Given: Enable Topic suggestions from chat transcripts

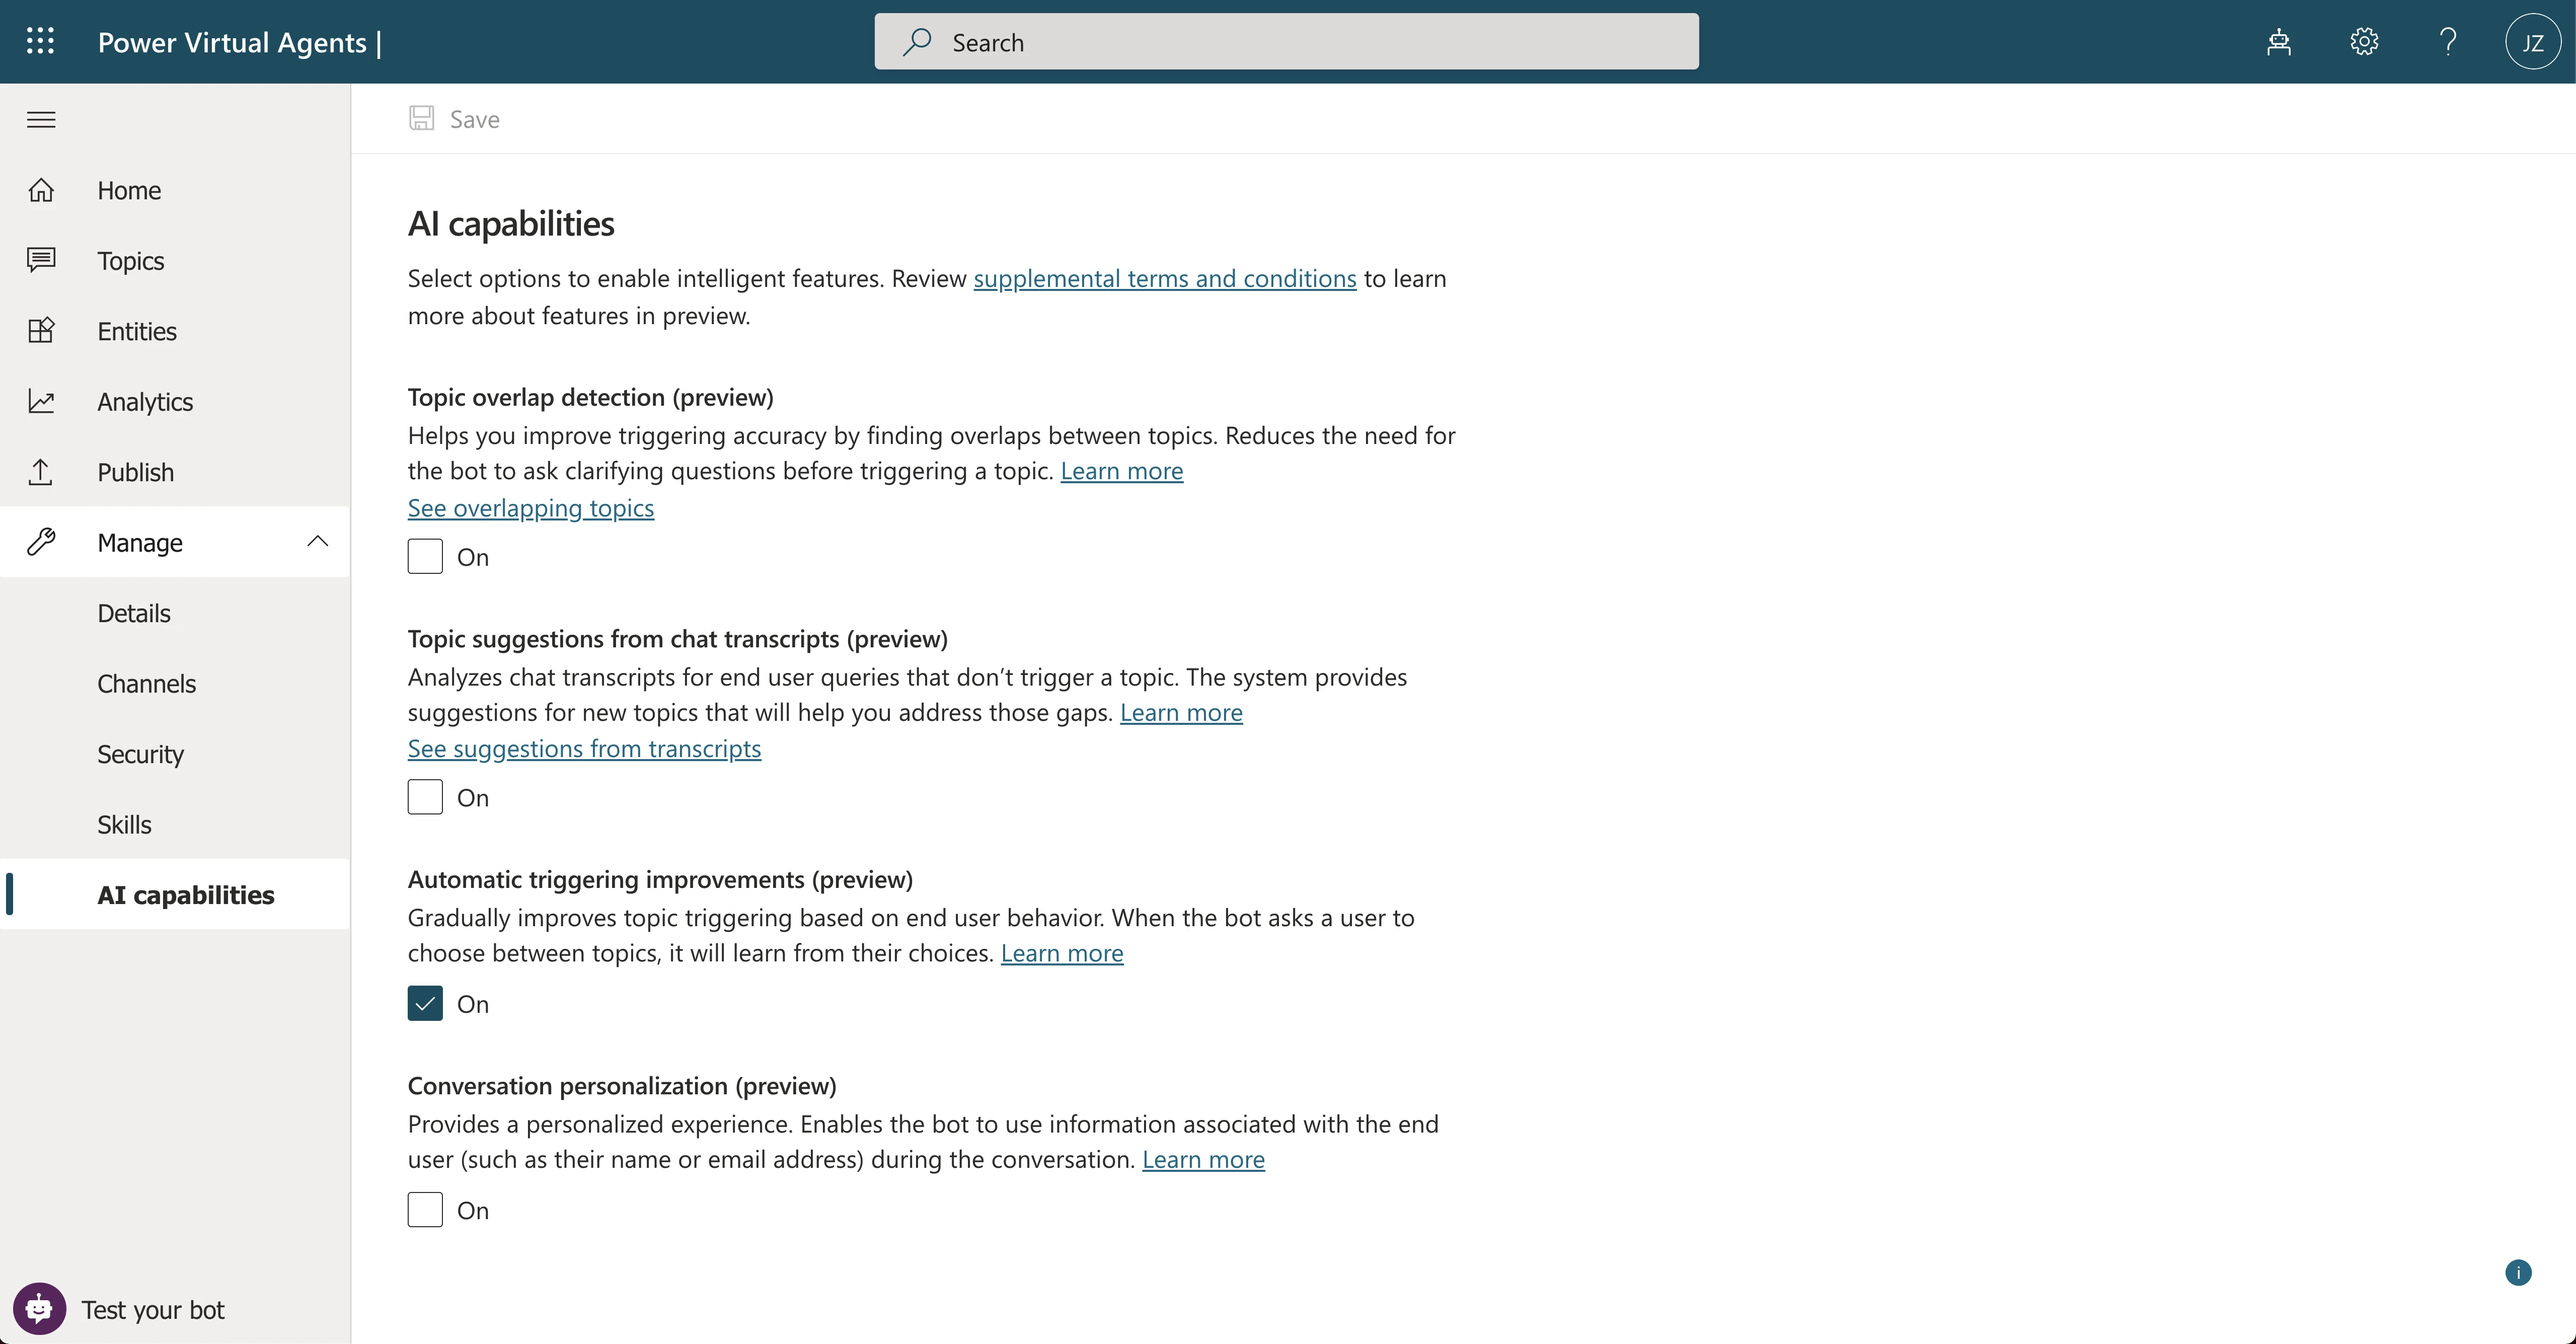Looking at the screenshot, I should pyautogui.click(x=424, y=797).
